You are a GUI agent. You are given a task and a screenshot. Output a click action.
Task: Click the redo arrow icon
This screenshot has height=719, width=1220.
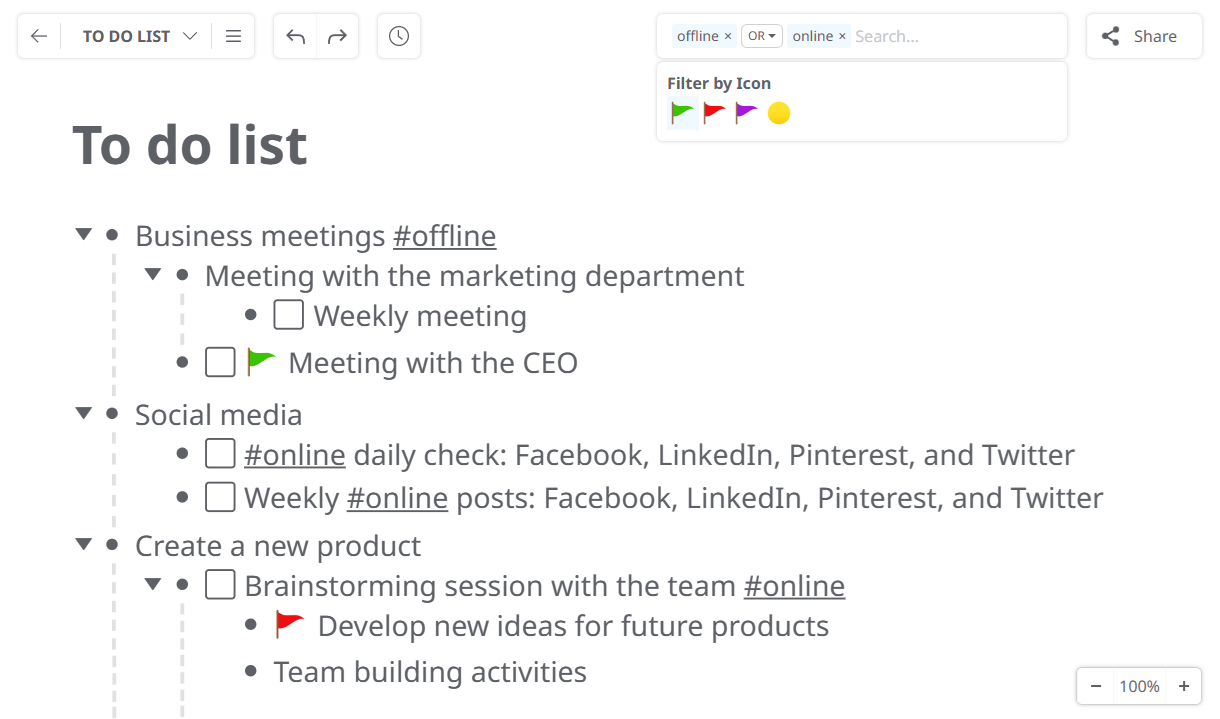pyautogui.click(x=337, y=36)
